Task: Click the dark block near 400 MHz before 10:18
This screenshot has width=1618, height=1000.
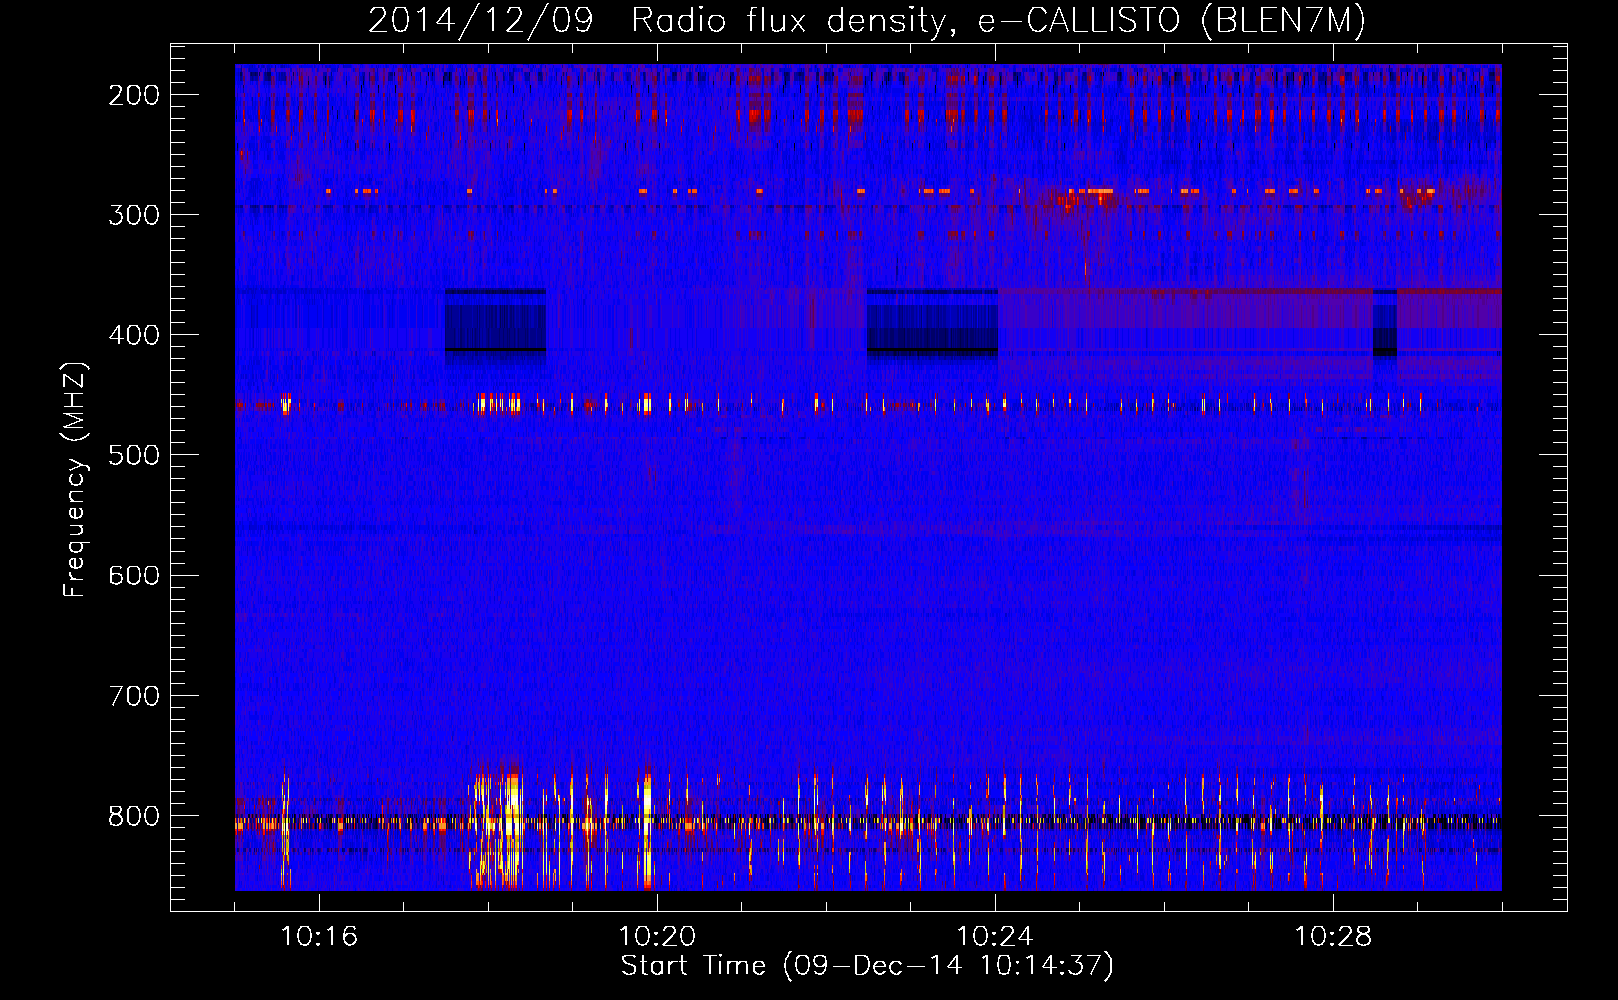Action: click(495, 321)
